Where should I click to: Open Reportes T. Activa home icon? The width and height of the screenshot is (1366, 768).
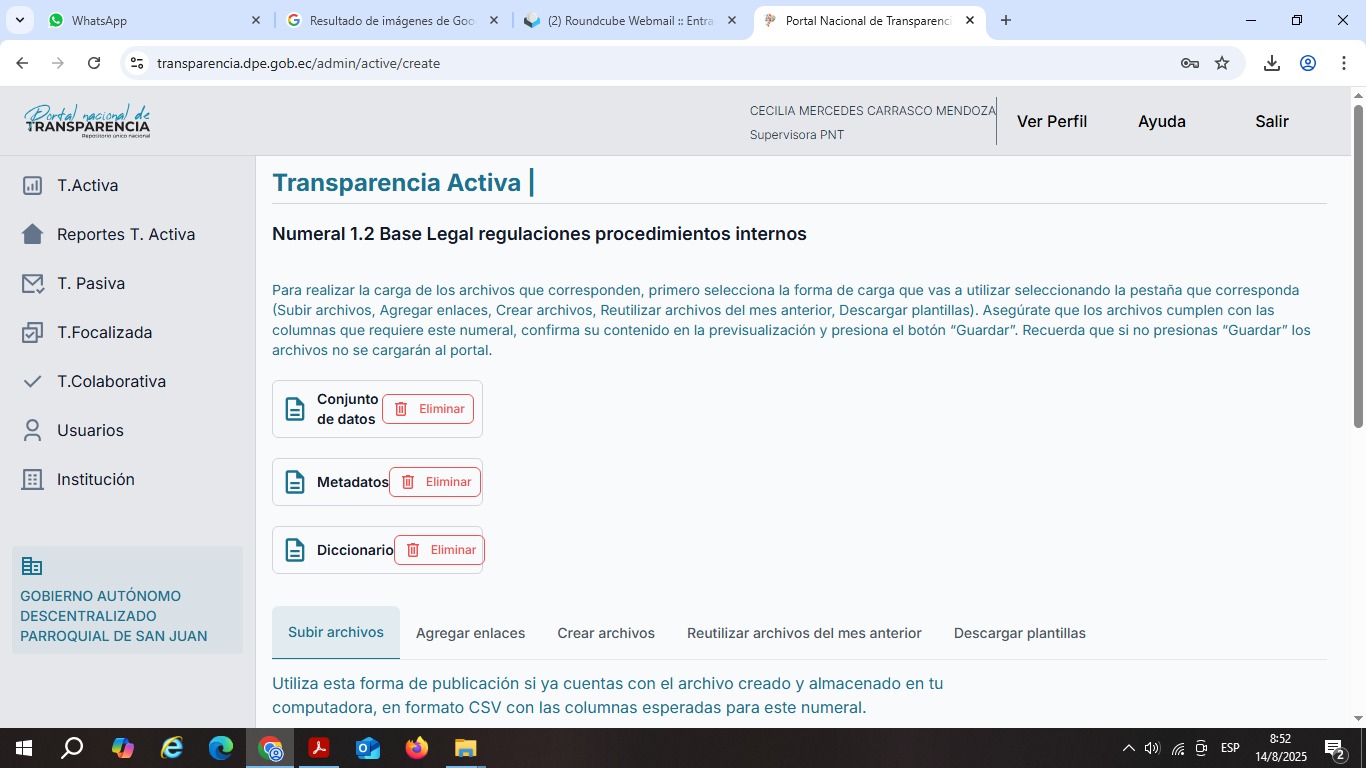click(33, 235)
